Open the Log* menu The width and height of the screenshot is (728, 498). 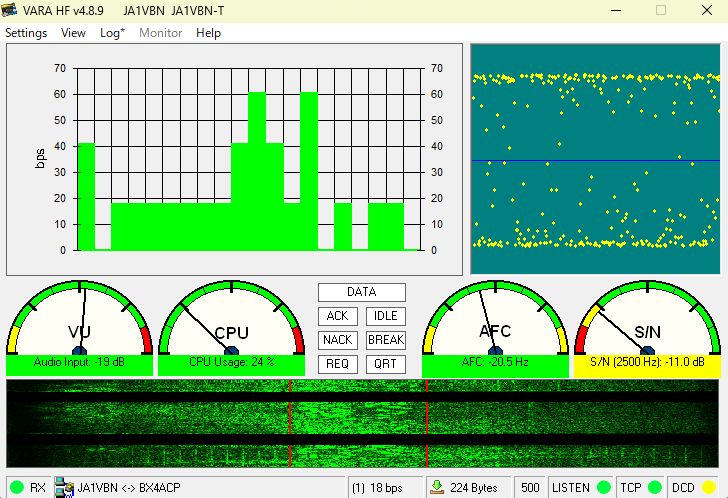[112, 33]
